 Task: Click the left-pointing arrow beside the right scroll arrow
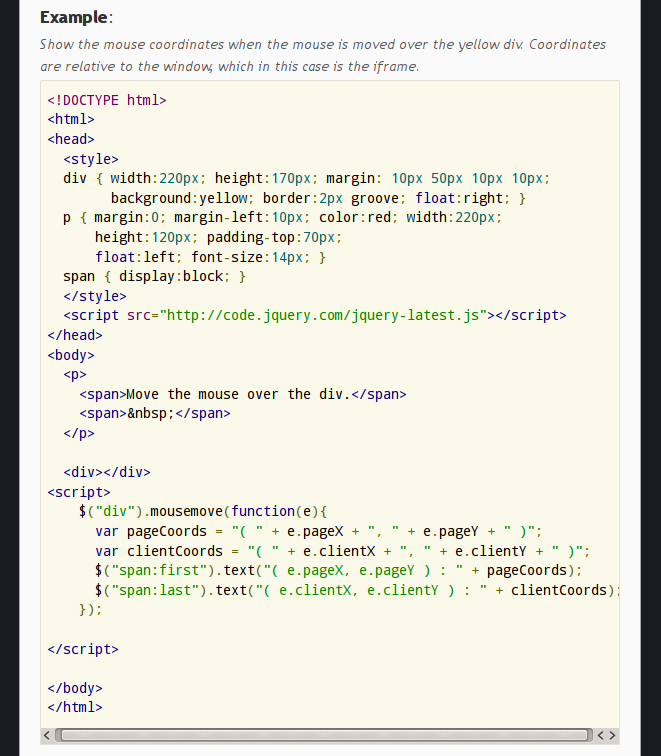point(601,735)
